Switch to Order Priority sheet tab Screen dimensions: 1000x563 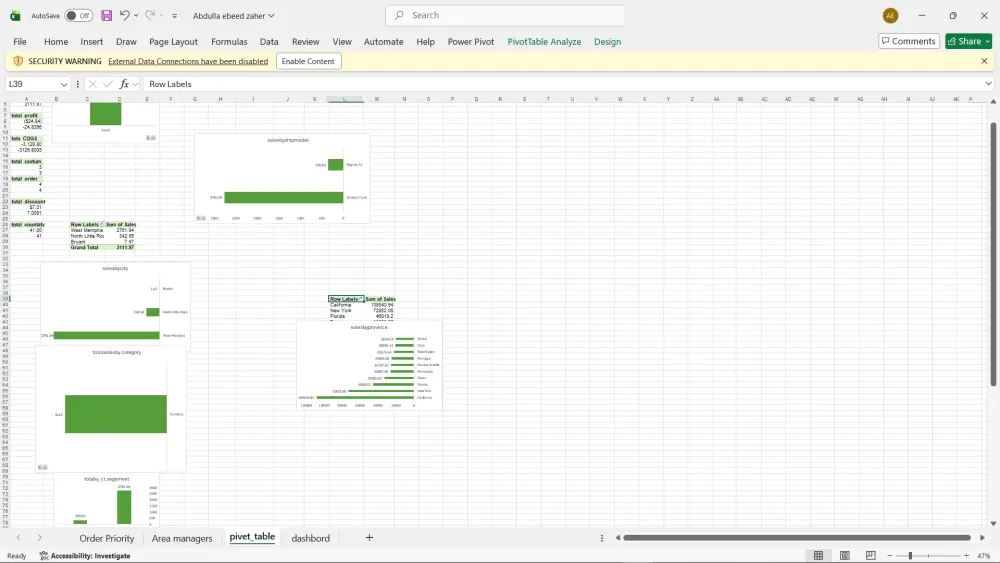[107, 538]
